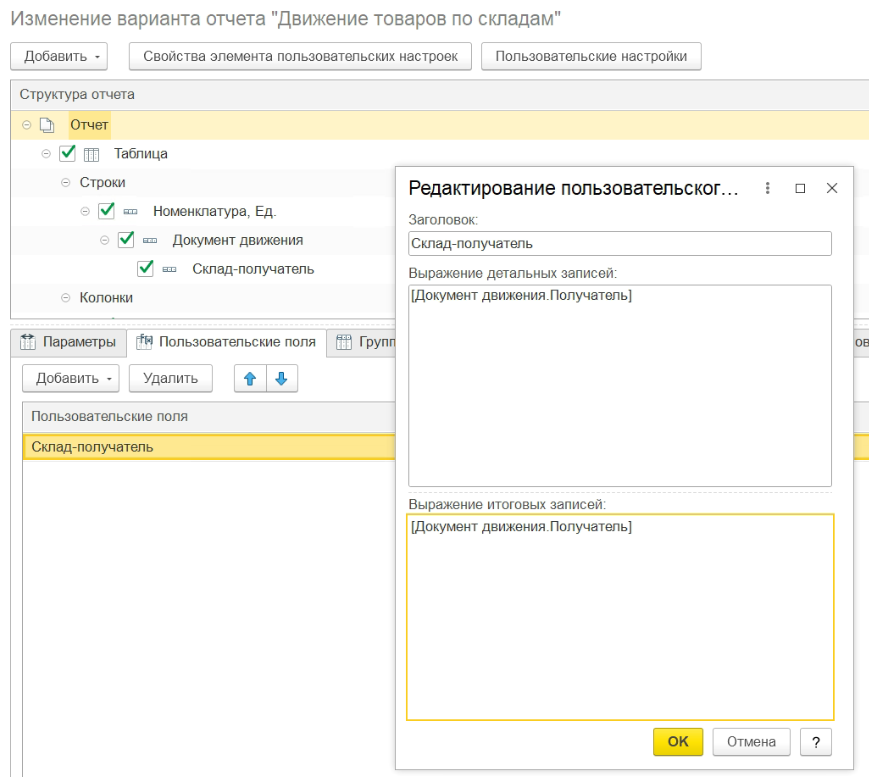Open Добавить dropdown in custom fields panel
Screen dimensions: 869x777
point(70,379)
